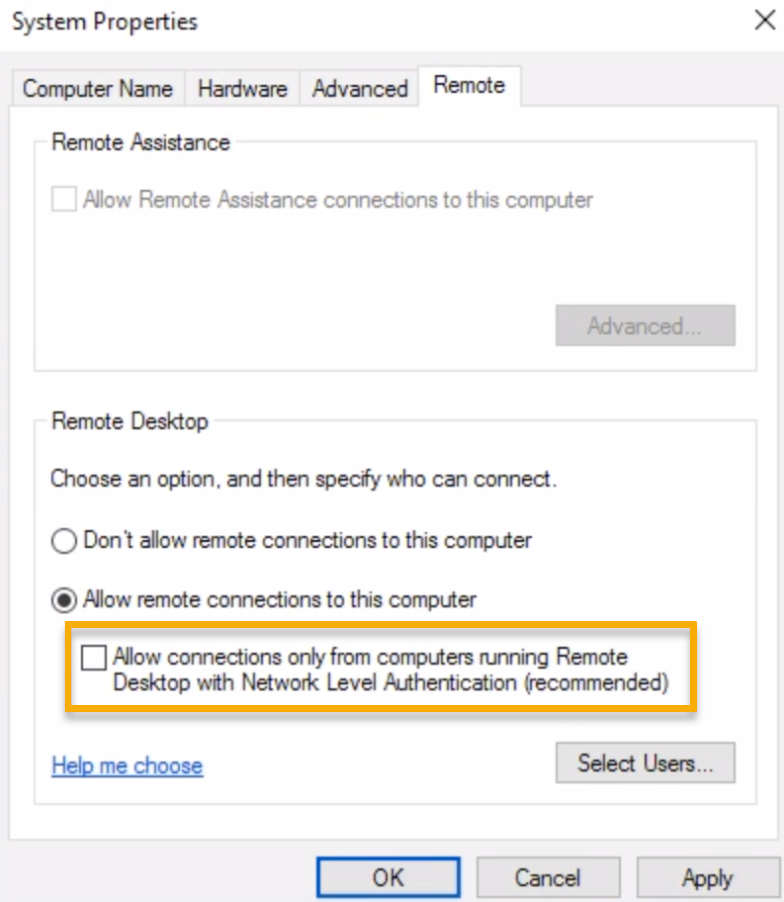Screen dimensions: 784x902
Task: Go to the Advanced tab
Action: [x=359, y=88]
